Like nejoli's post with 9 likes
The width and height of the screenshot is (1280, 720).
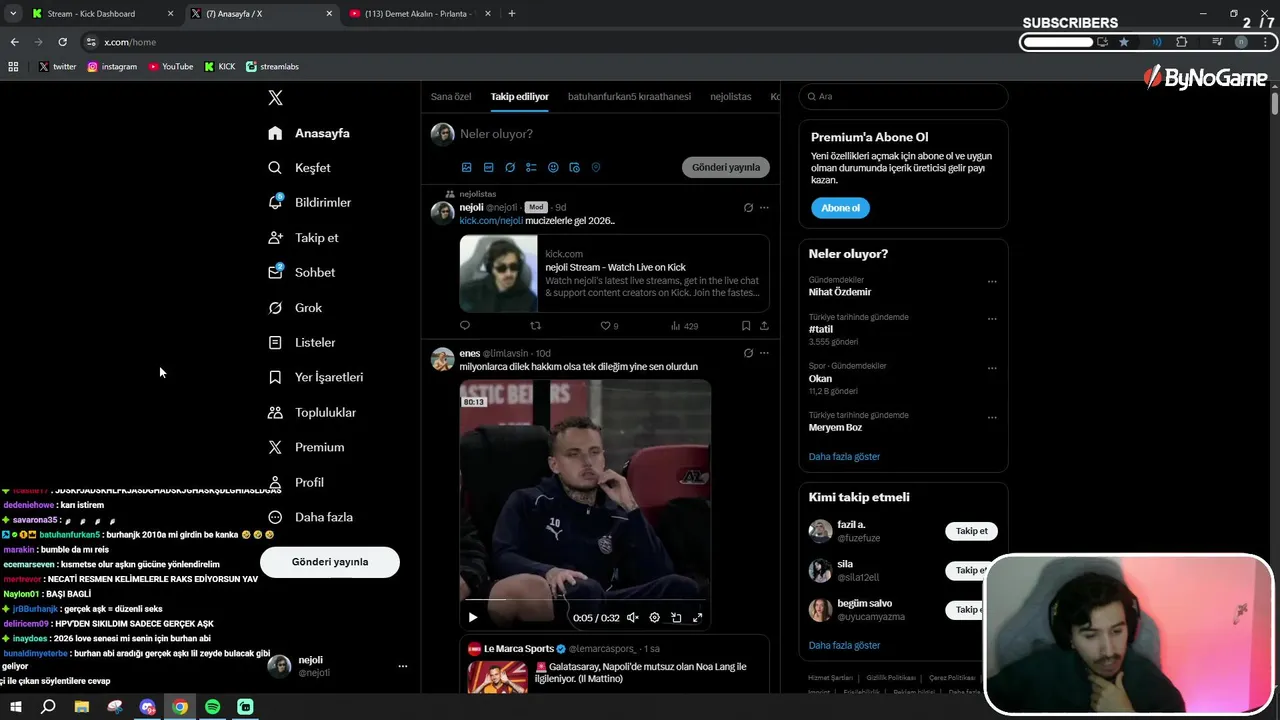tap(609, 326)
